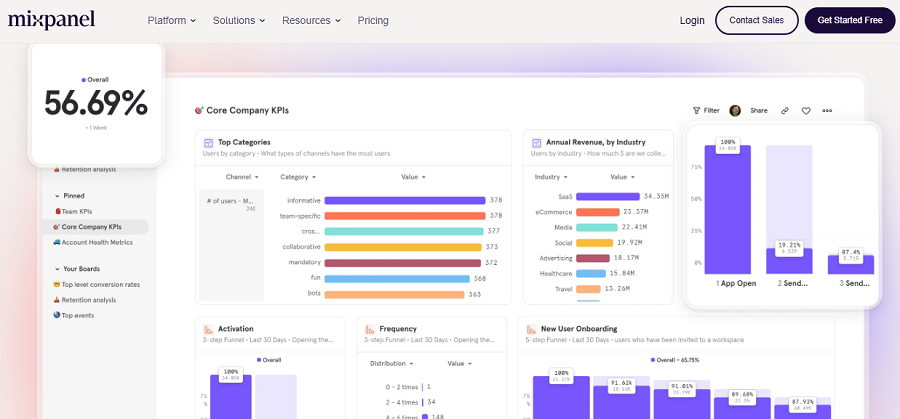This screenshot has height=419, width=900.
Task: Open the Distribution dropdown in Frequency
Action: 391,363
